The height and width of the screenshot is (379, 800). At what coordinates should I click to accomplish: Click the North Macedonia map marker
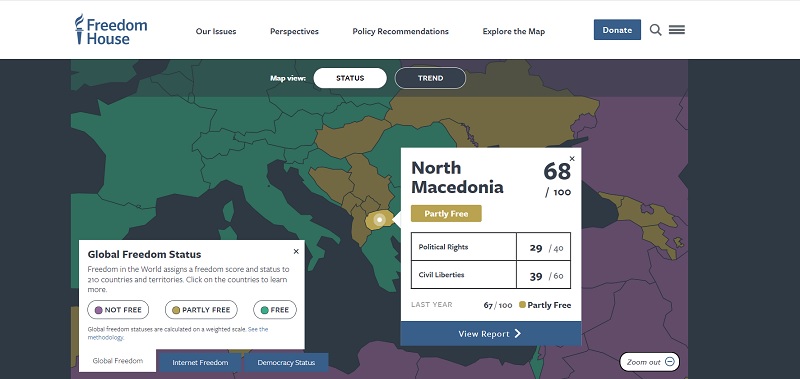tap(379, 220)
